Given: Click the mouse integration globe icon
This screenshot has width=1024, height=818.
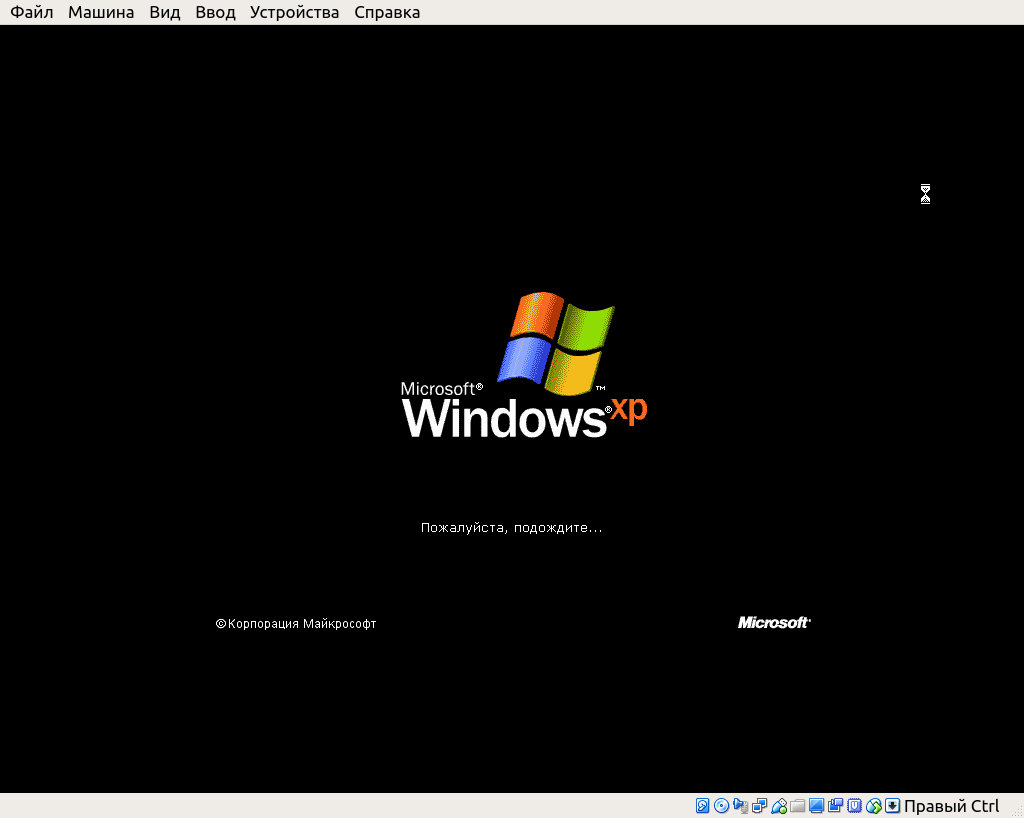Looking at the screenshot, I should [874, 806].
